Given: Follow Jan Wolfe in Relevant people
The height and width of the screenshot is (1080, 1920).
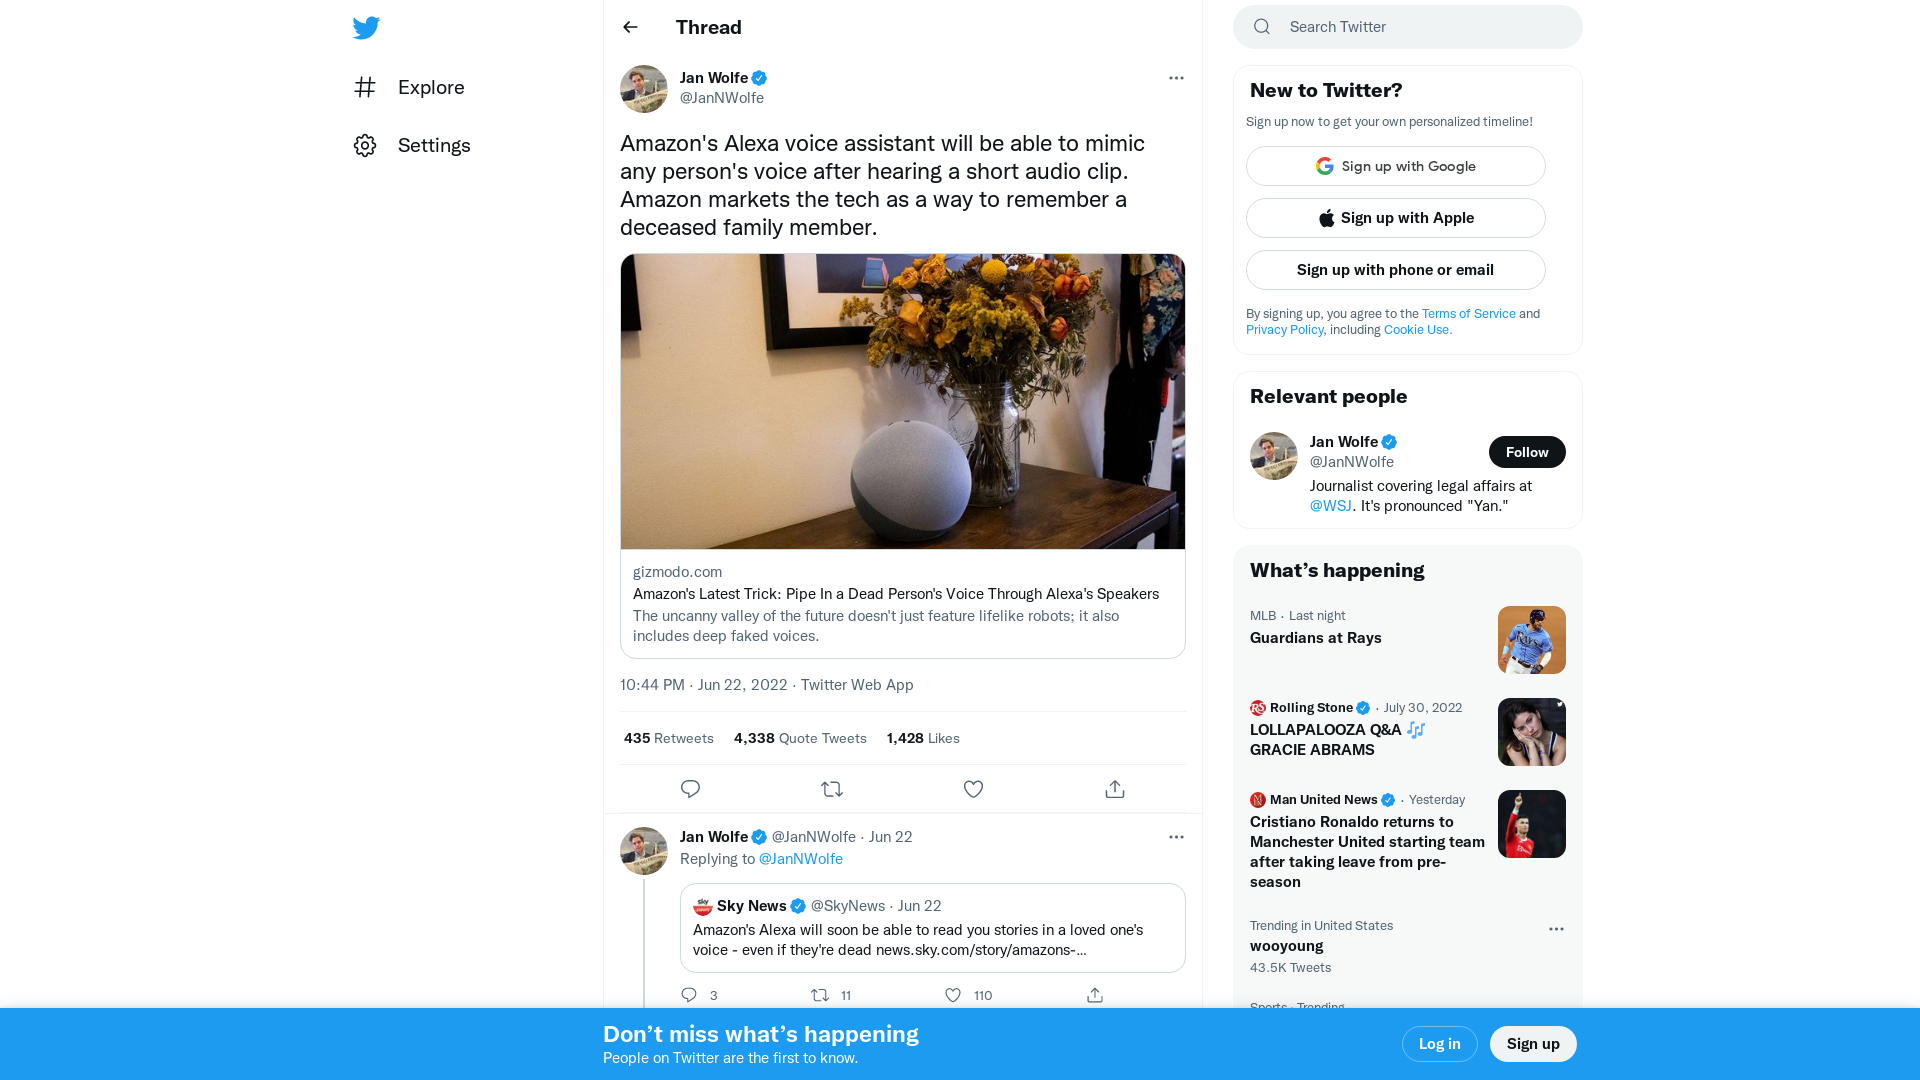Looking at the screenshot, I should [x=1527, y=452].
